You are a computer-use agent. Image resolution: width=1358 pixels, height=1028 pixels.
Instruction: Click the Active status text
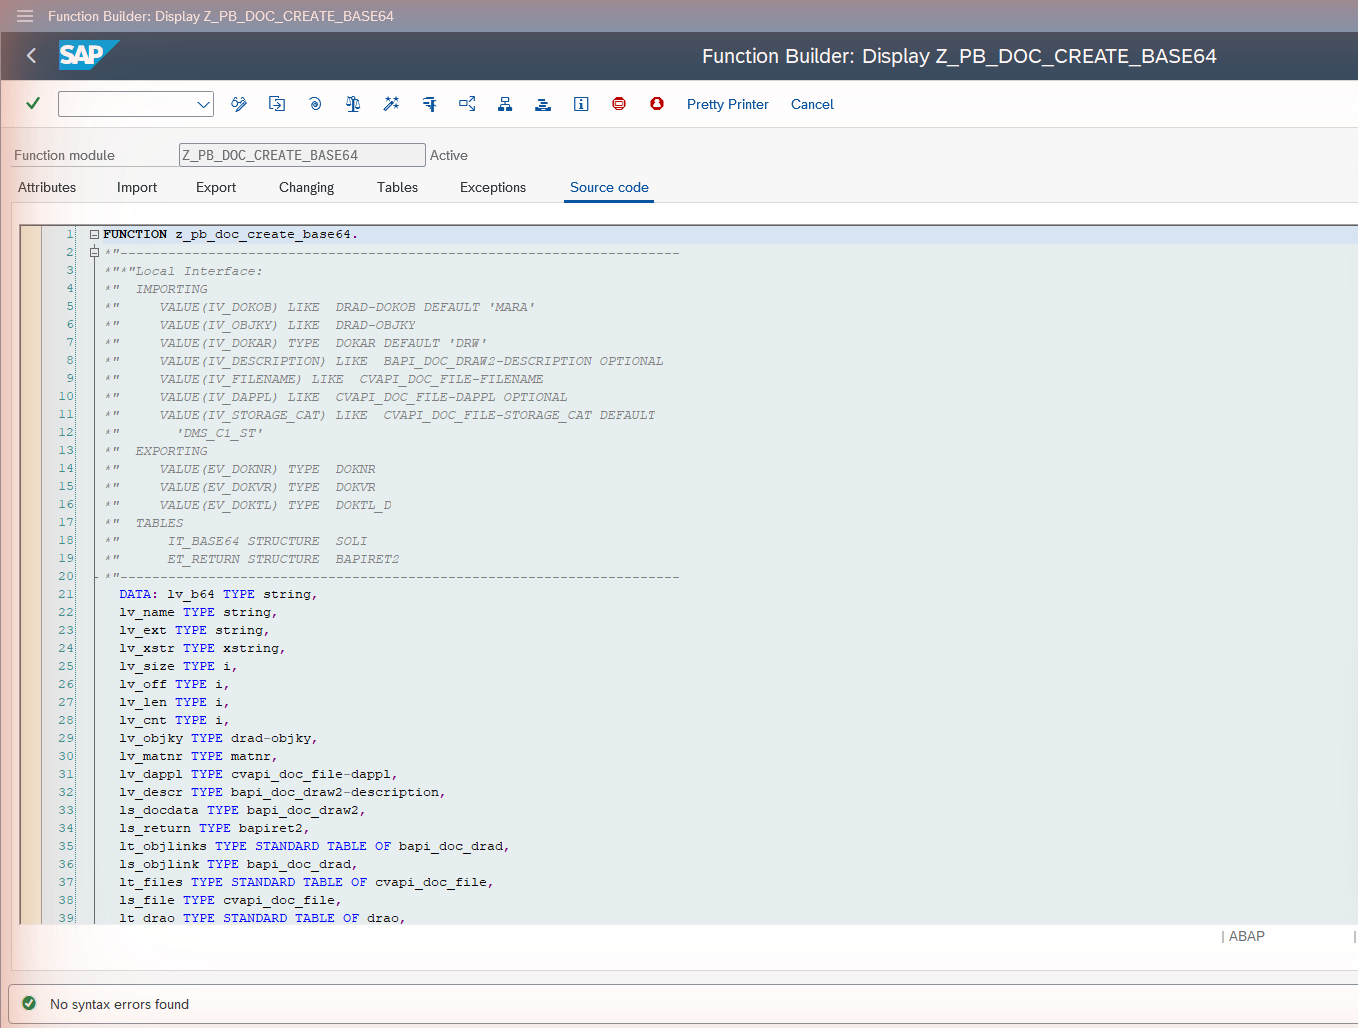click(x=449, y=155)
